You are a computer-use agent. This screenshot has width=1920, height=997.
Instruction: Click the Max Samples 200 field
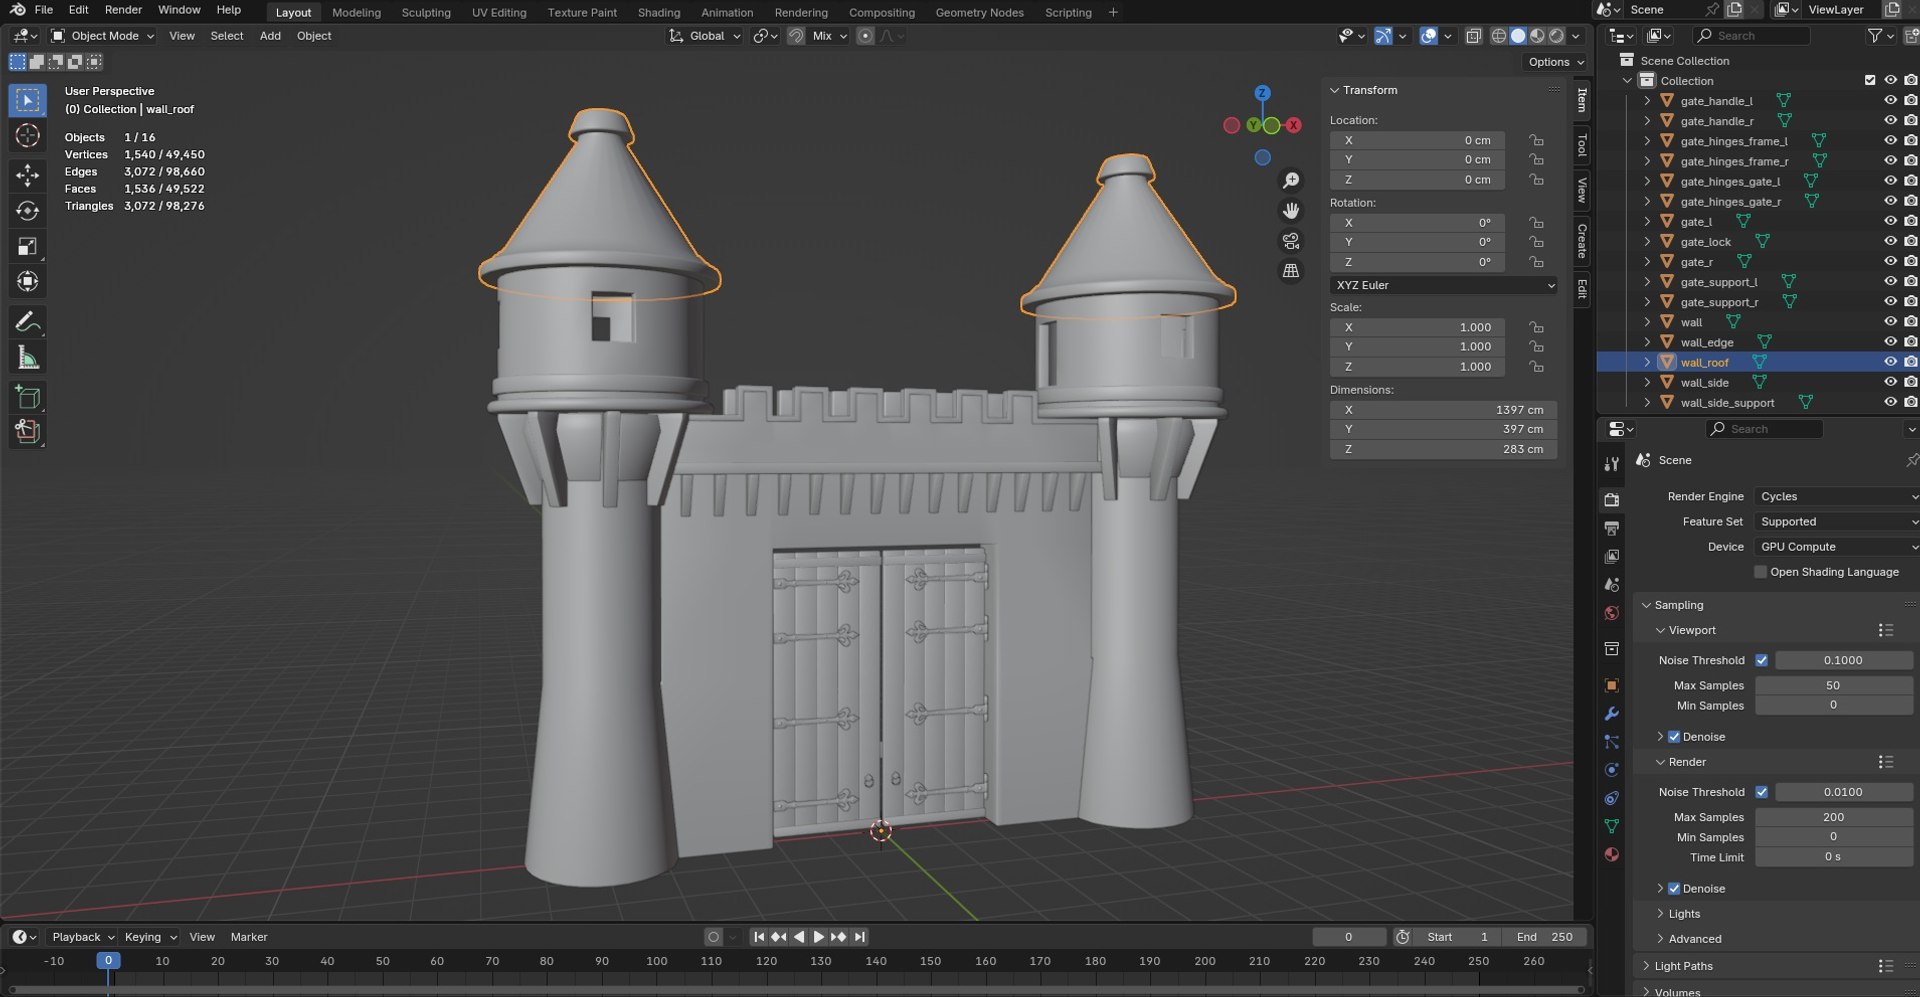point(1833,817)
